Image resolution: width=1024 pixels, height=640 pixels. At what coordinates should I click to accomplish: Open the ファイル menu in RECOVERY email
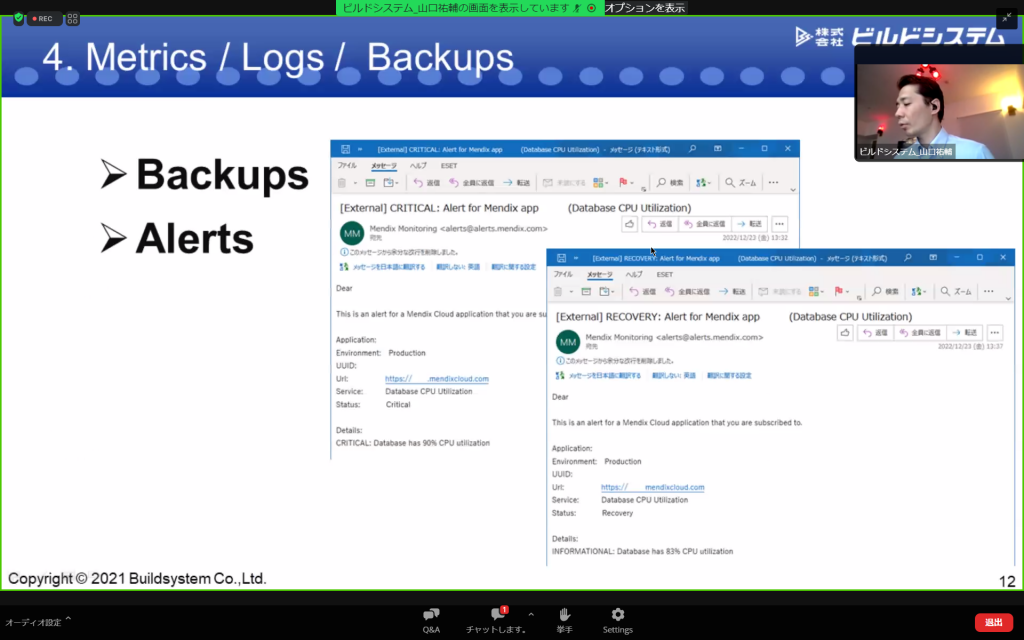pos(563,274)
